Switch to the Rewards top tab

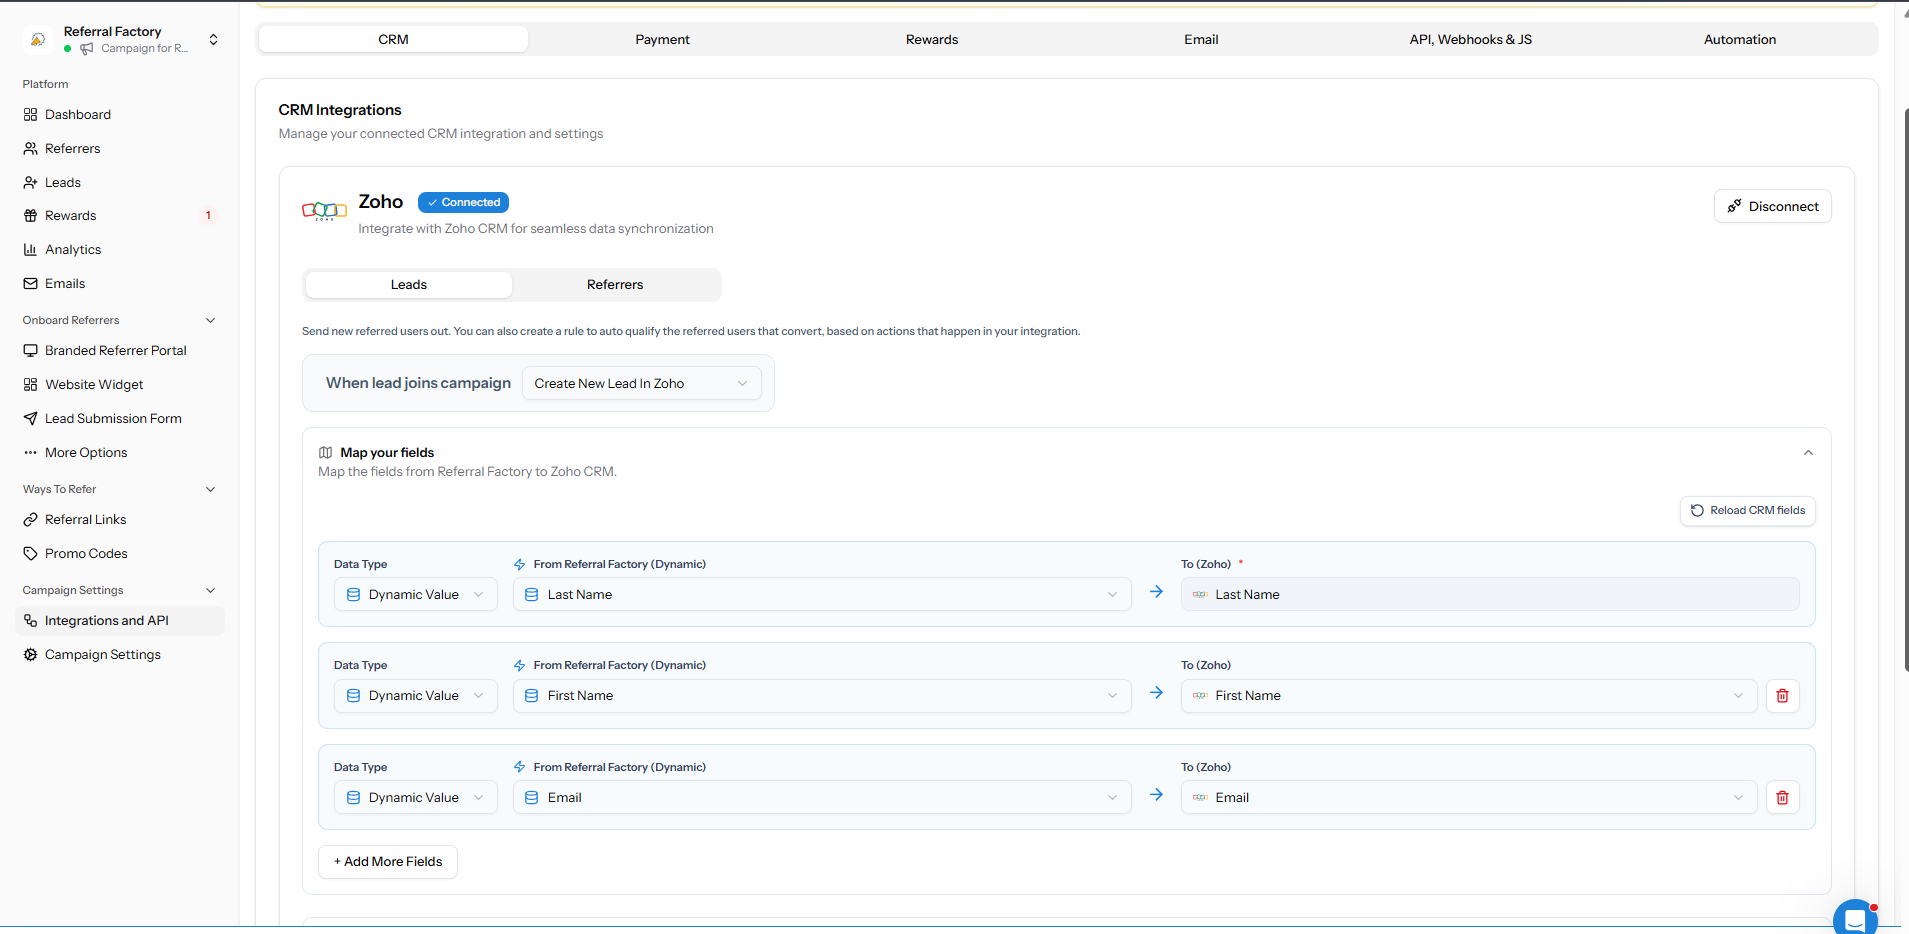tap(932, 40)
